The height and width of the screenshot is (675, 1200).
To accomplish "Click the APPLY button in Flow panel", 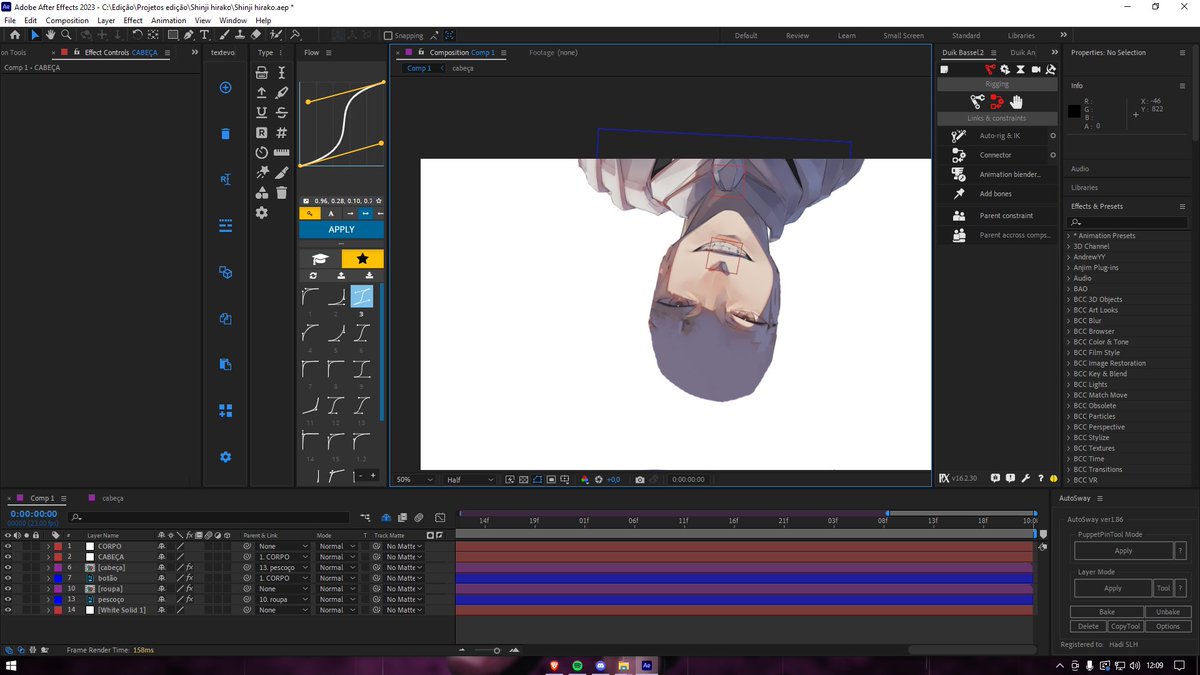I will (341, 229).
